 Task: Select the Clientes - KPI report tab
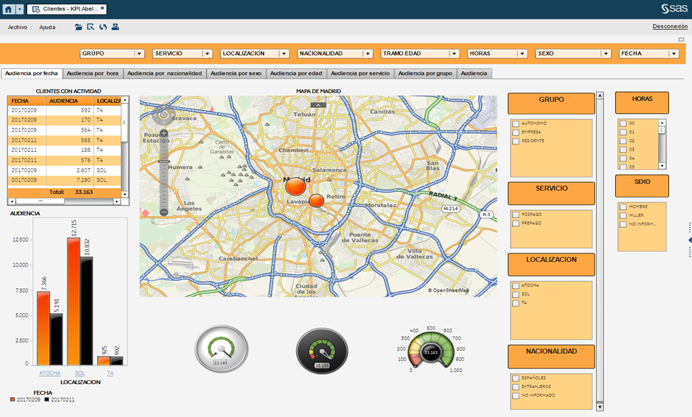click(x=67, y=9)
